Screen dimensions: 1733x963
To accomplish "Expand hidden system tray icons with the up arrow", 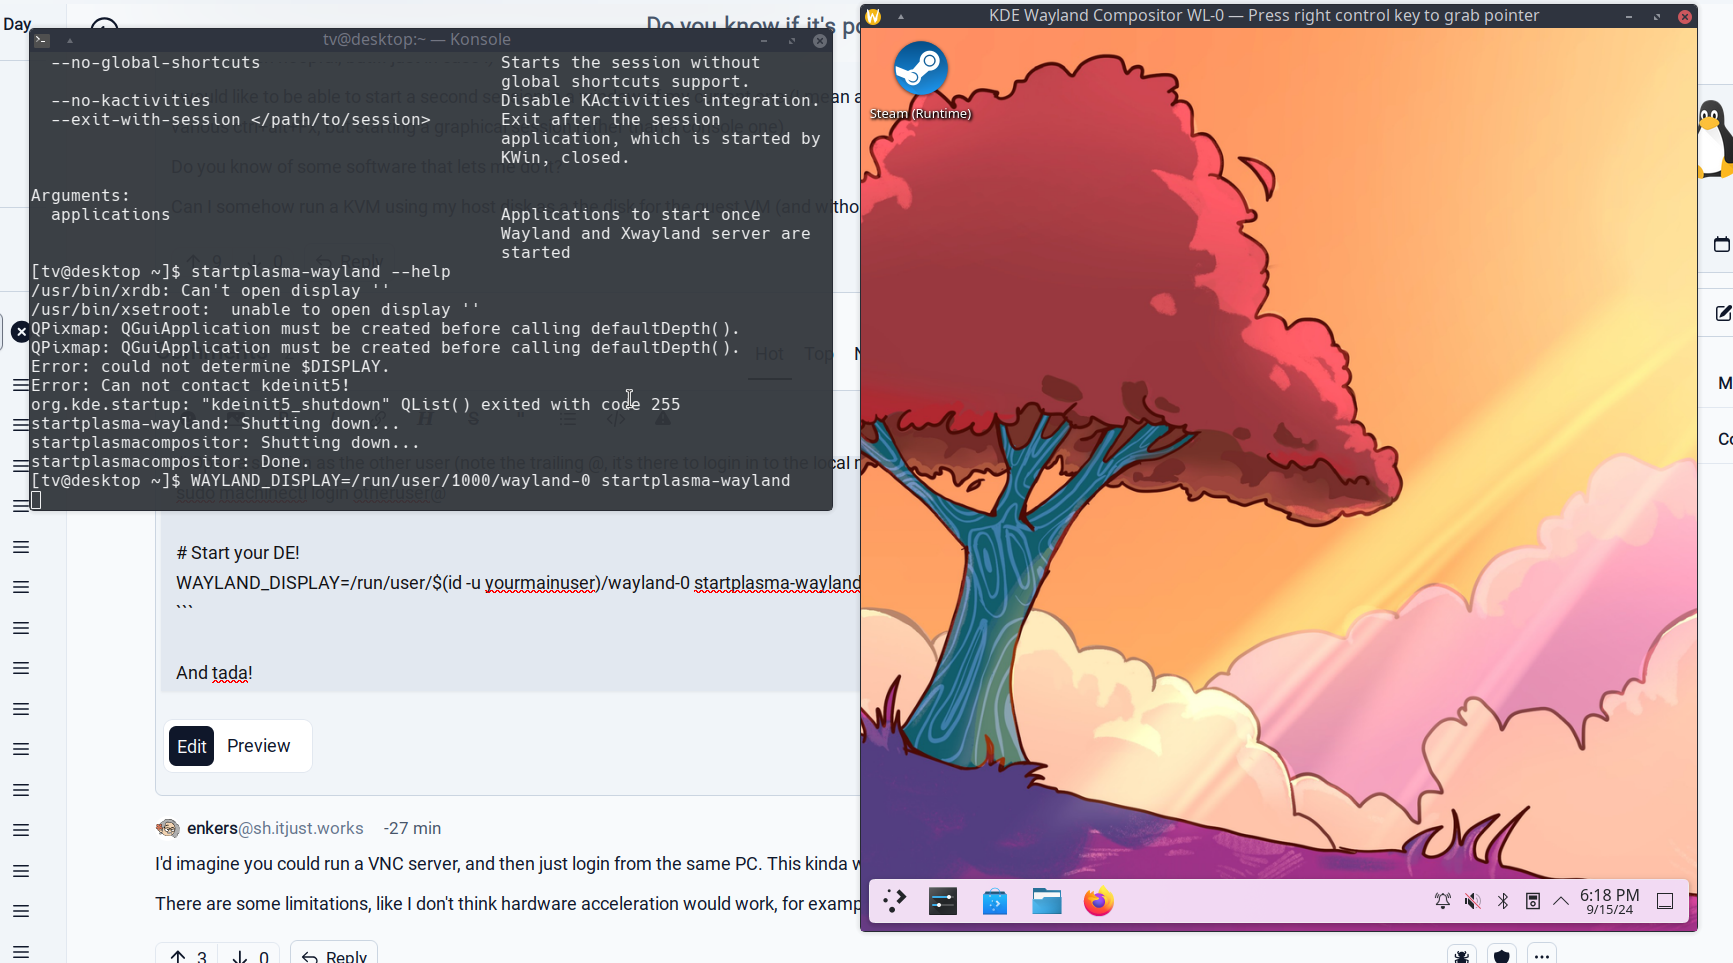I will 1561,901.
